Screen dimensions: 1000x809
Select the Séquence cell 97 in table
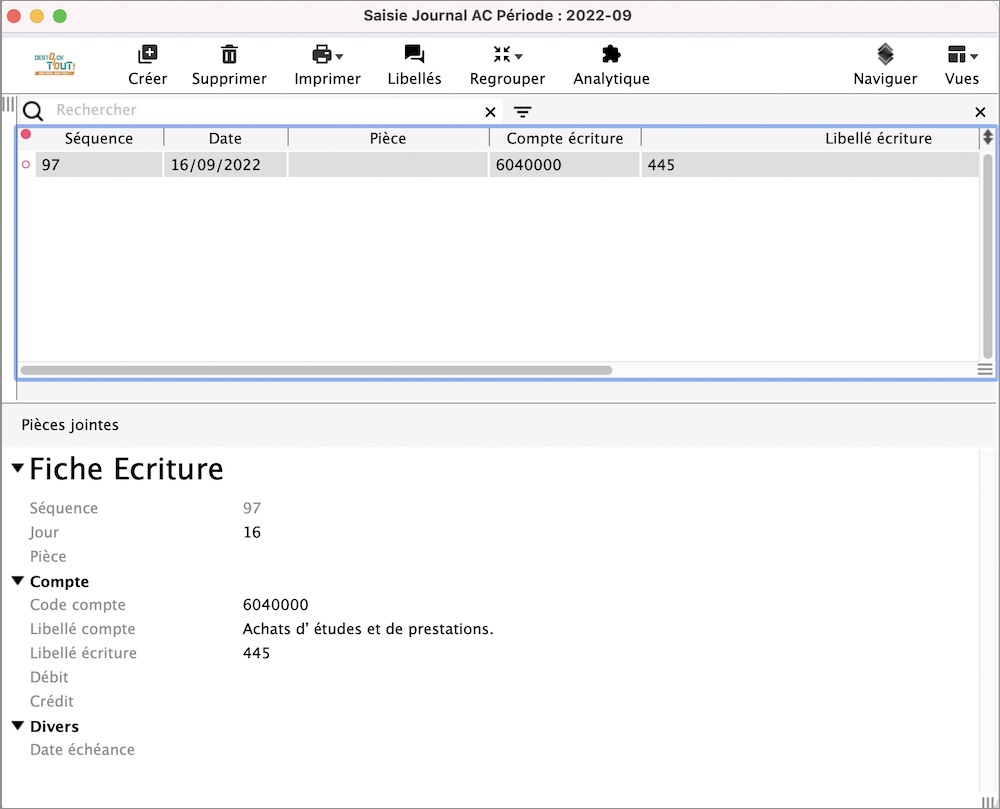point(99,164)
